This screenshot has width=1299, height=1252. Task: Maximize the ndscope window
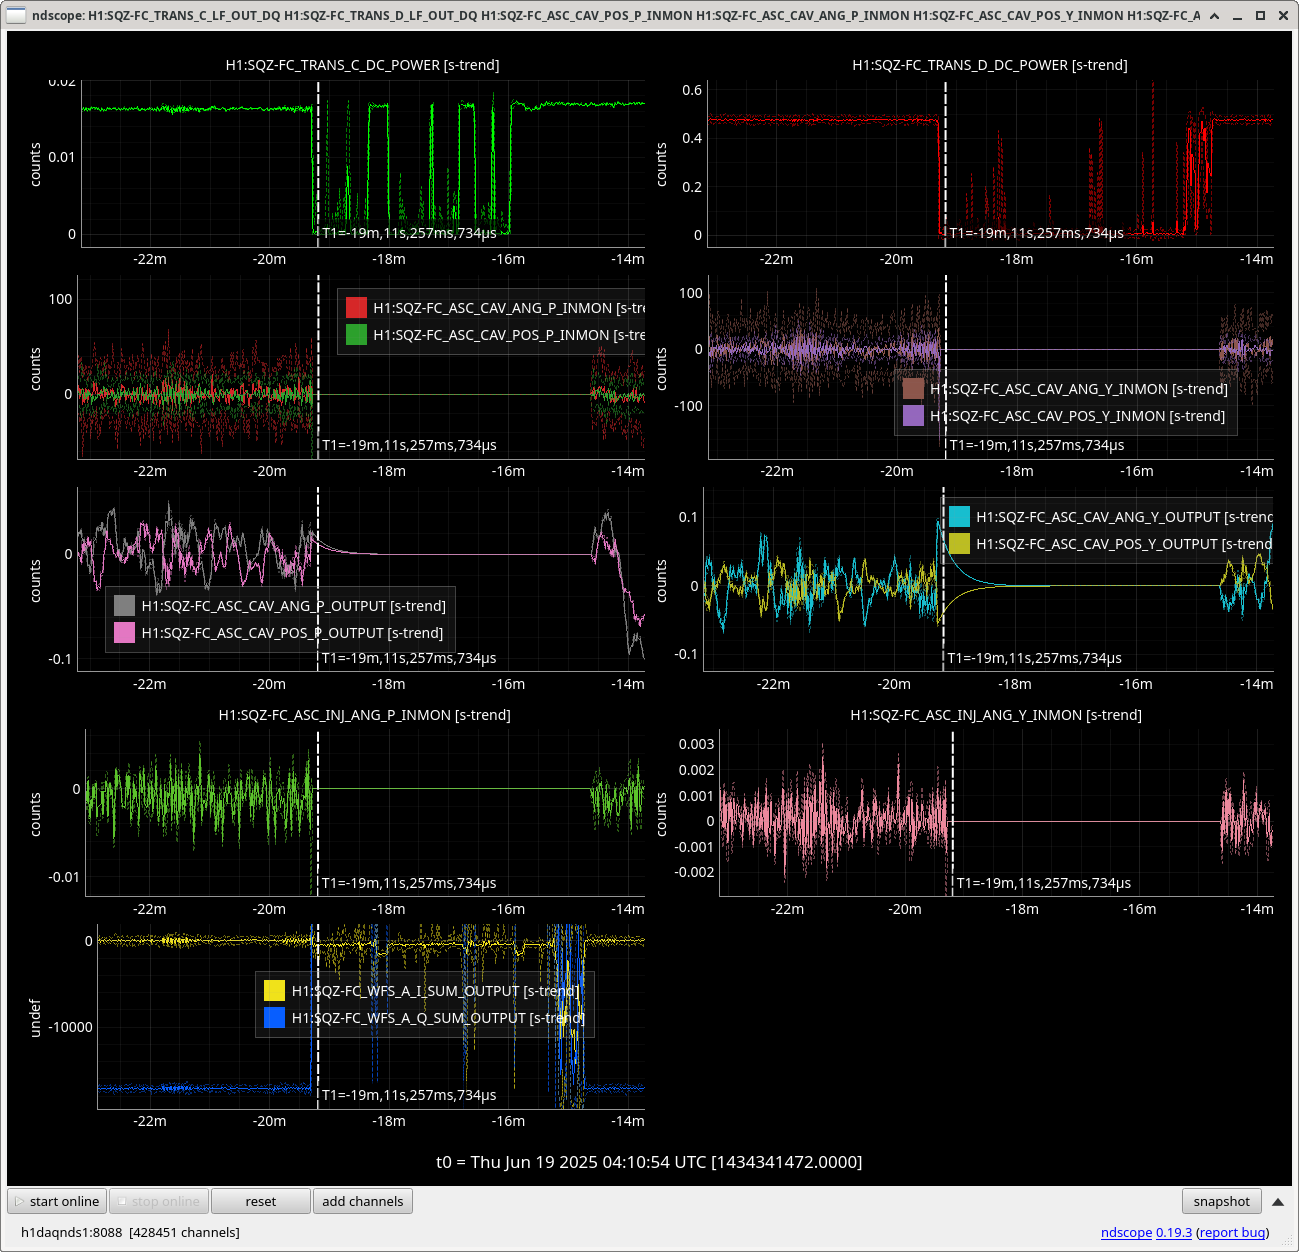coord(1260,15)
